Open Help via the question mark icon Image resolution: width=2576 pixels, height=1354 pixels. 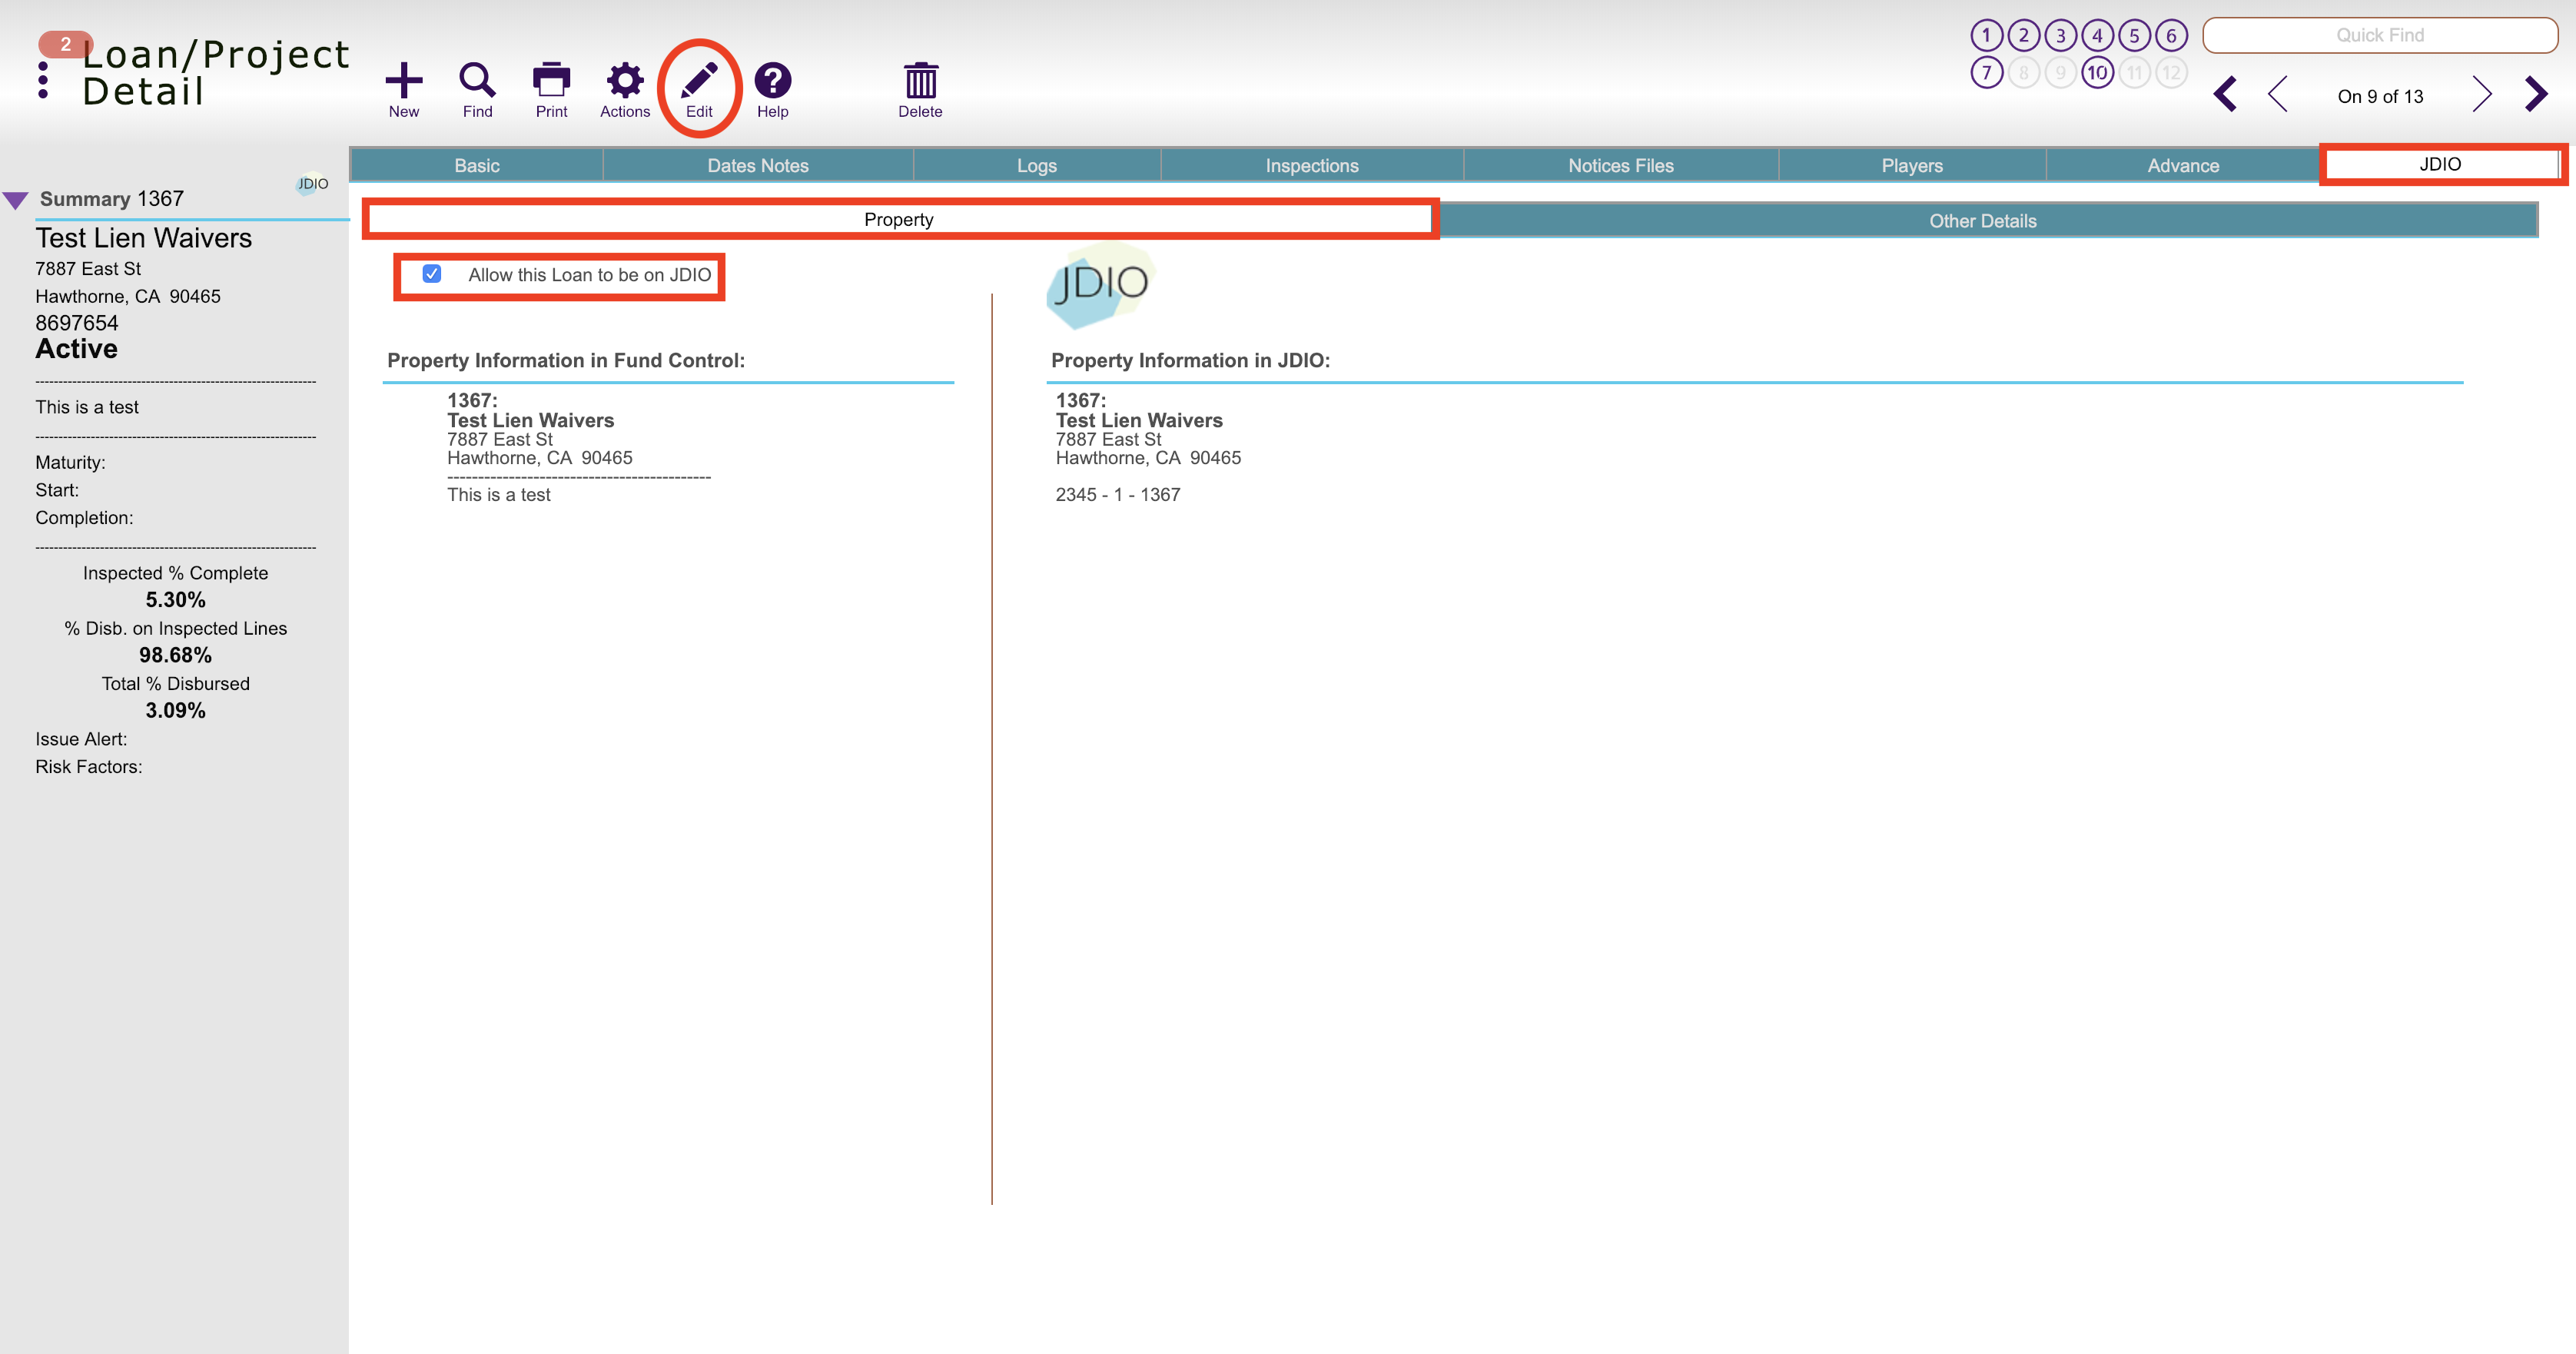(x=772, y=80)
